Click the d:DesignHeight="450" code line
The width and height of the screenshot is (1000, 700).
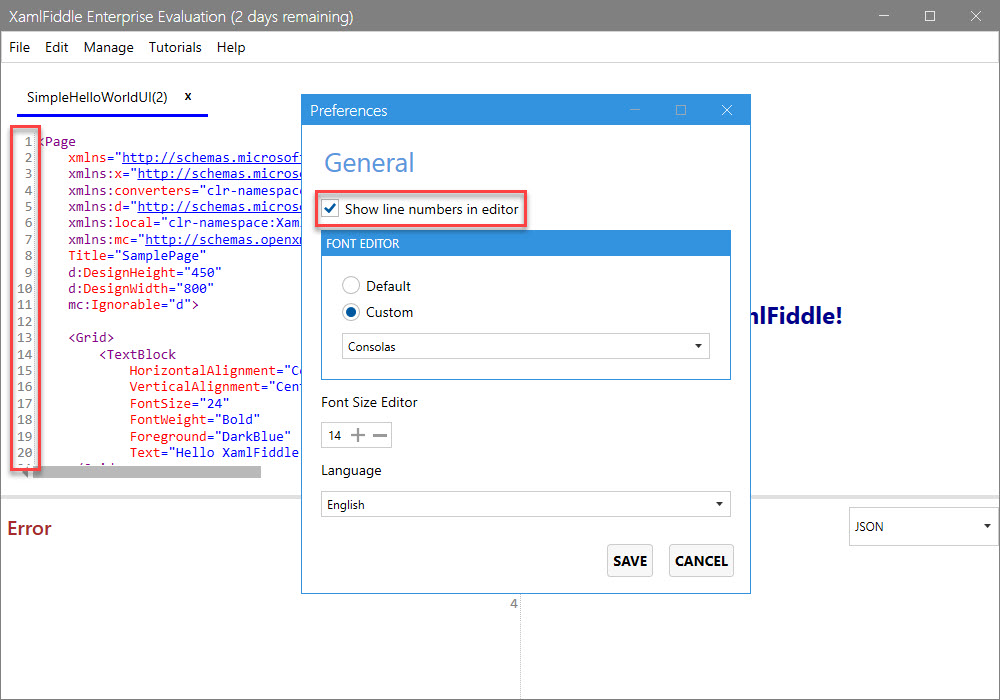[145, 272]
